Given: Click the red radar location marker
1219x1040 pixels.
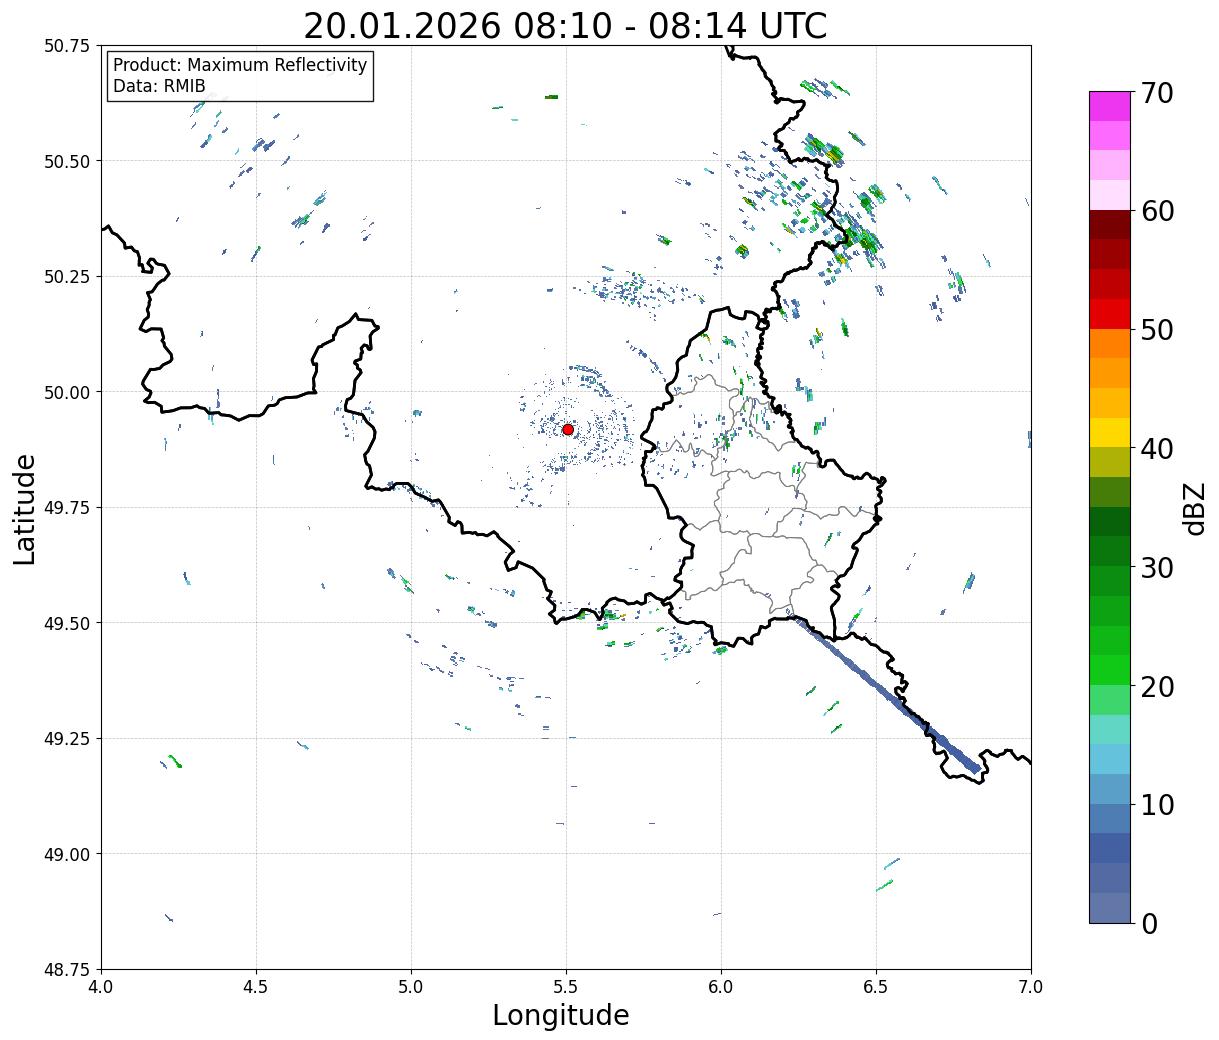Looking at the screenshot, I should [x=567, y=429].
